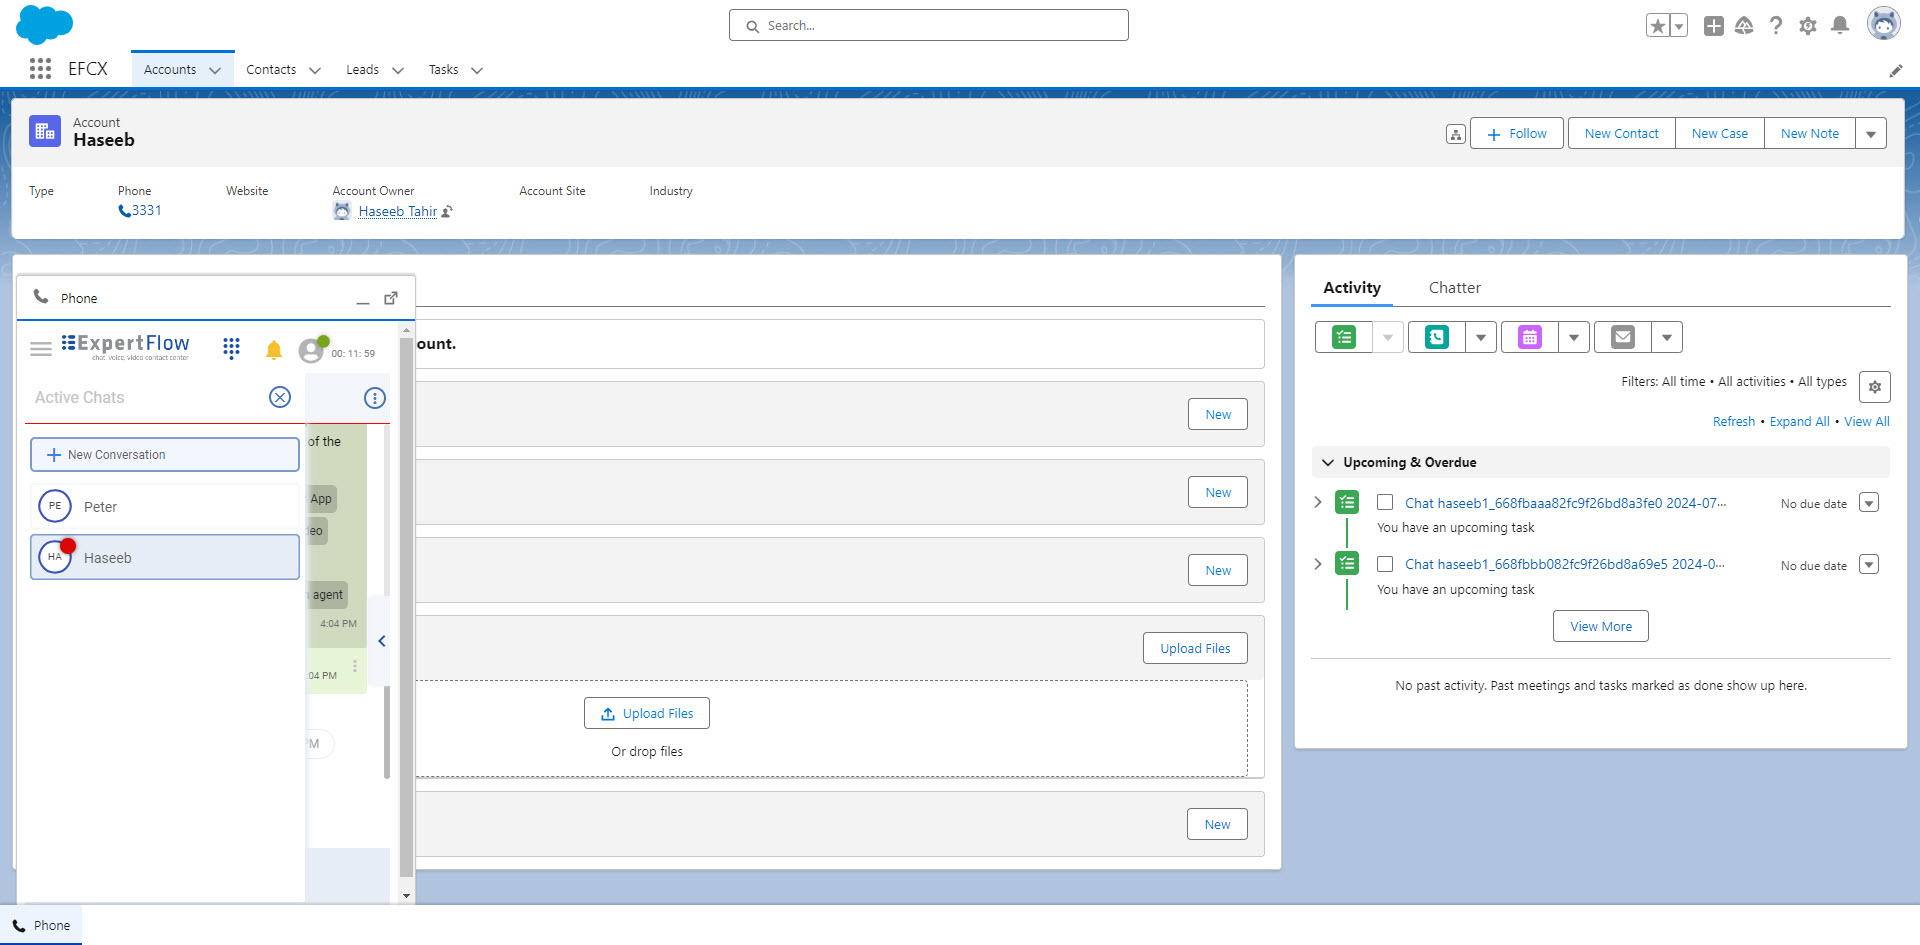Viewport: 1920px width, 945px height.
Task: Open the timeline filter settings gear
Action: tap(1874, 387)
